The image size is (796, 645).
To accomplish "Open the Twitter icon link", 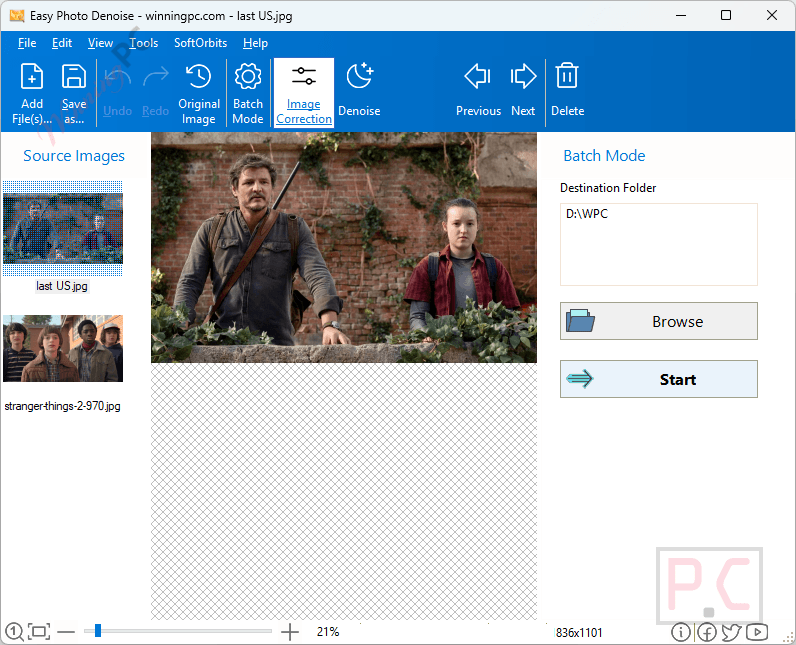I will click(x=732, y=632).
